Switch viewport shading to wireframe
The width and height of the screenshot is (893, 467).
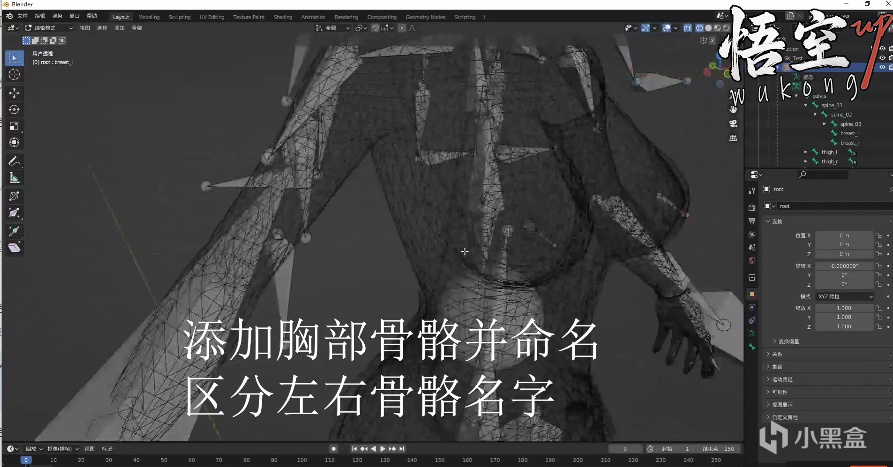pyautogui.click(x=700, y=27)
